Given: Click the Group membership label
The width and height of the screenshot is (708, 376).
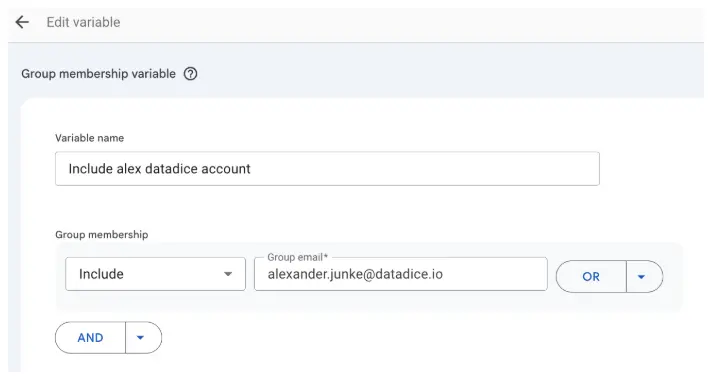Looking at the screenshot, I should point(102,235).
